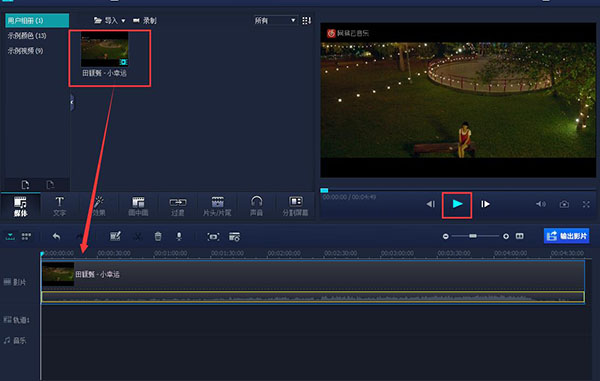Delete selected clip with the trash icon

158,236
